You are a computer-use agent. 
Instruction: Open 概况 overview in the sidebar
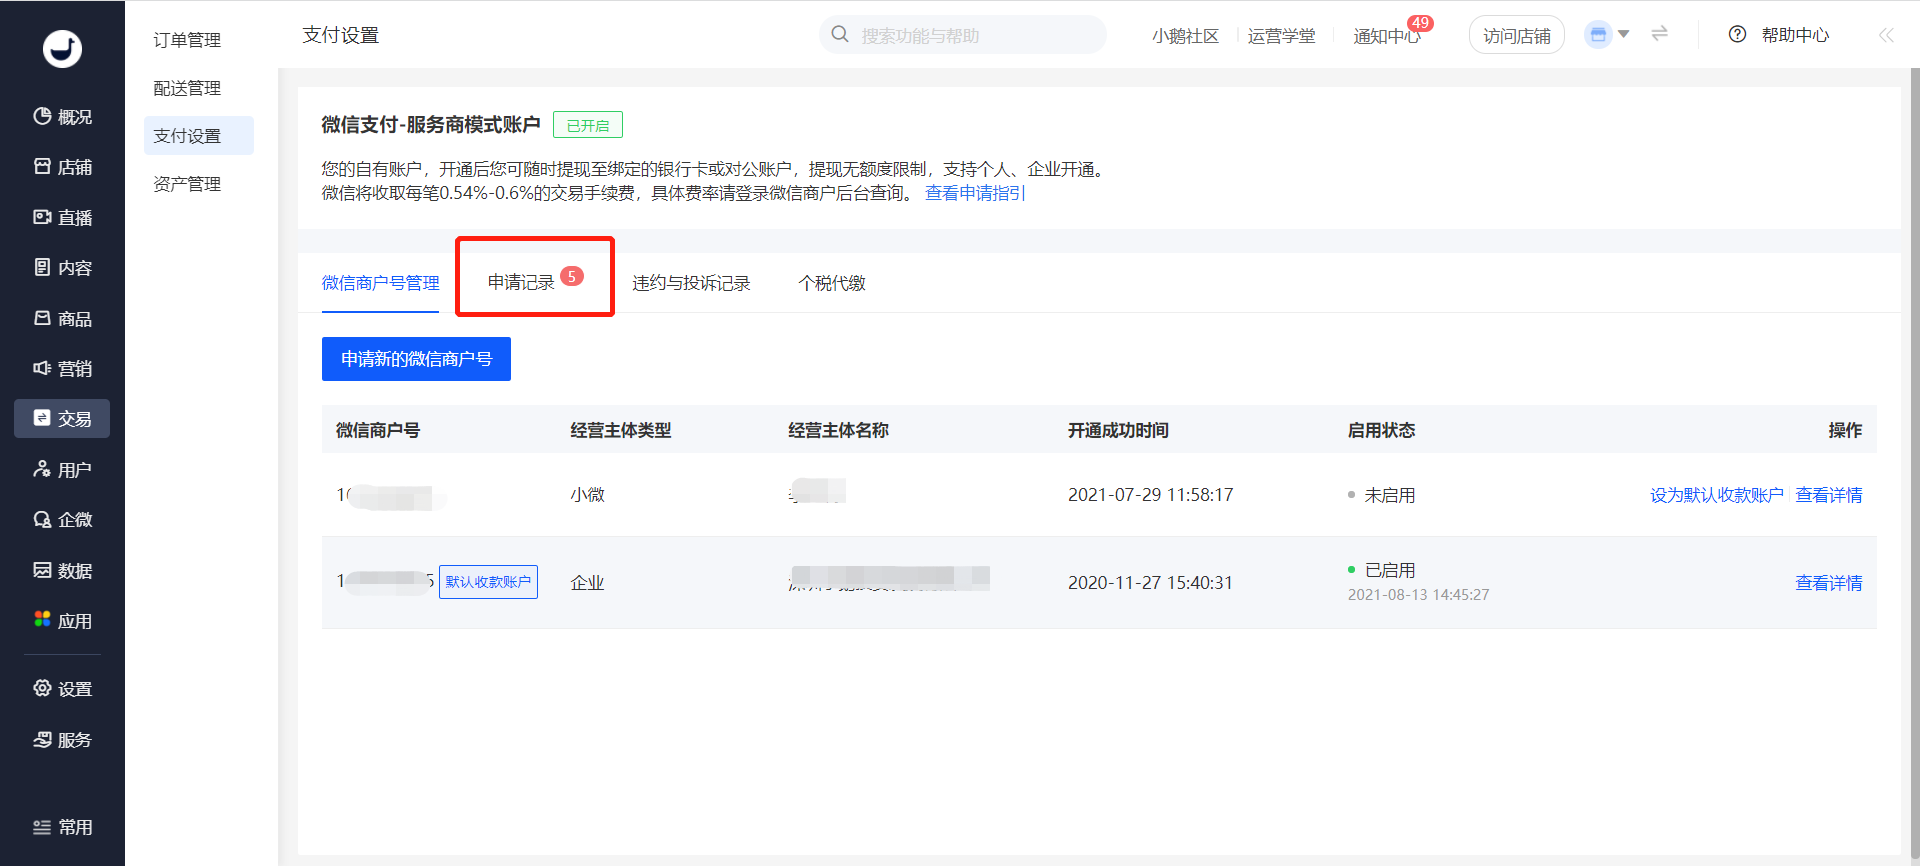pos(62,117)
